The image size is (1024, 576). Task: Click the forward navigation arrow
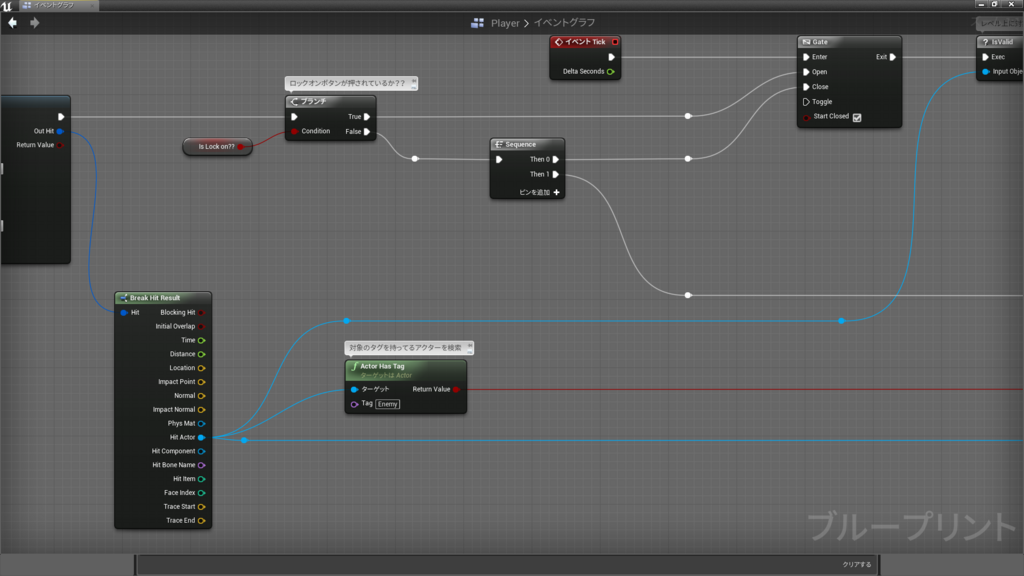pyautogui.click(x=35, y=23)
